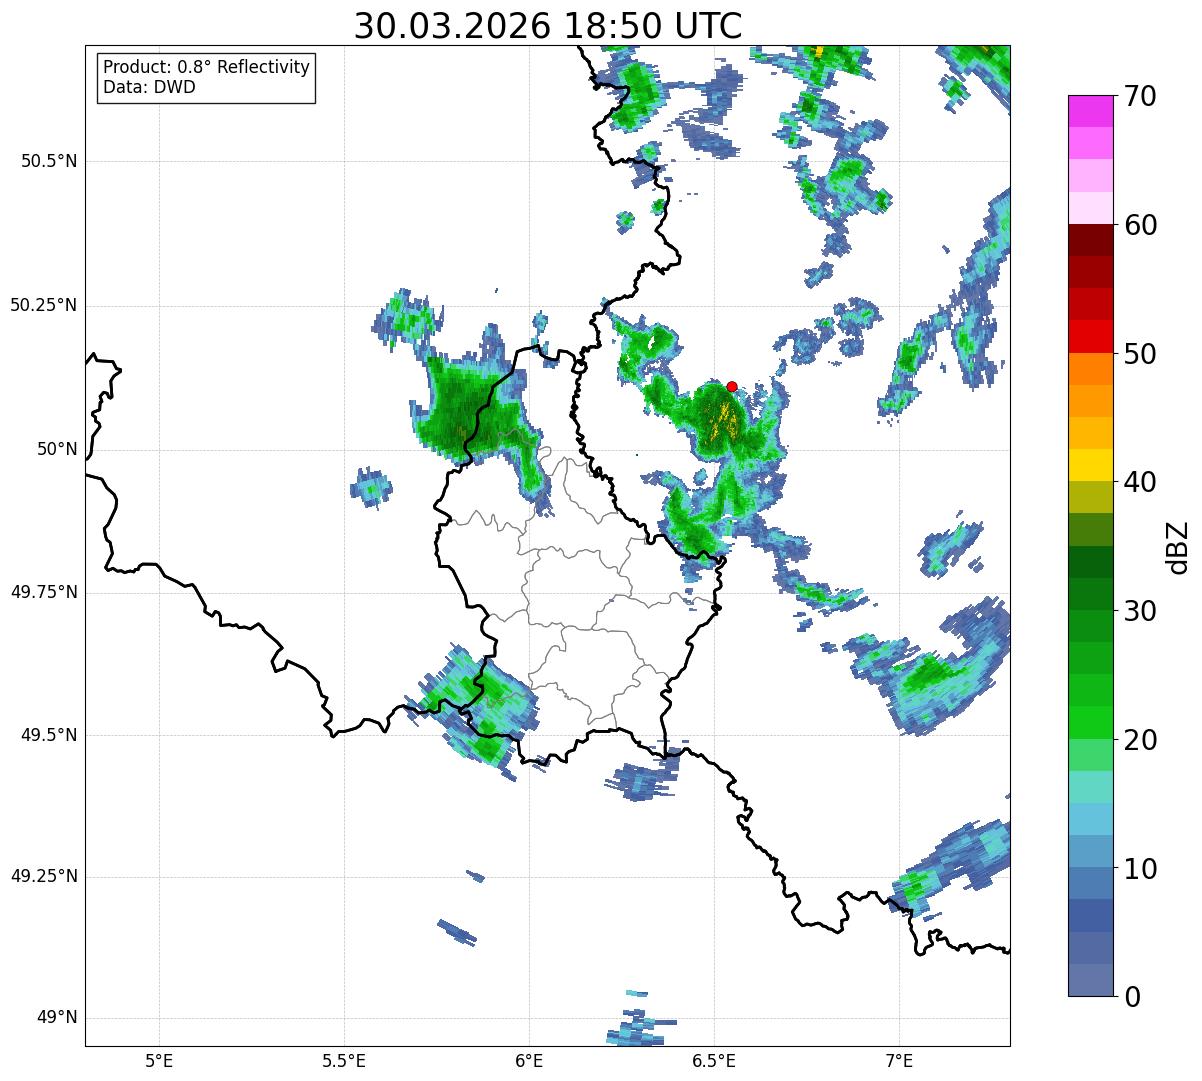Click the 49.25°N latitude label
The height and width of the screenshot is (1081, 1202).
click(x=44, y=877)
